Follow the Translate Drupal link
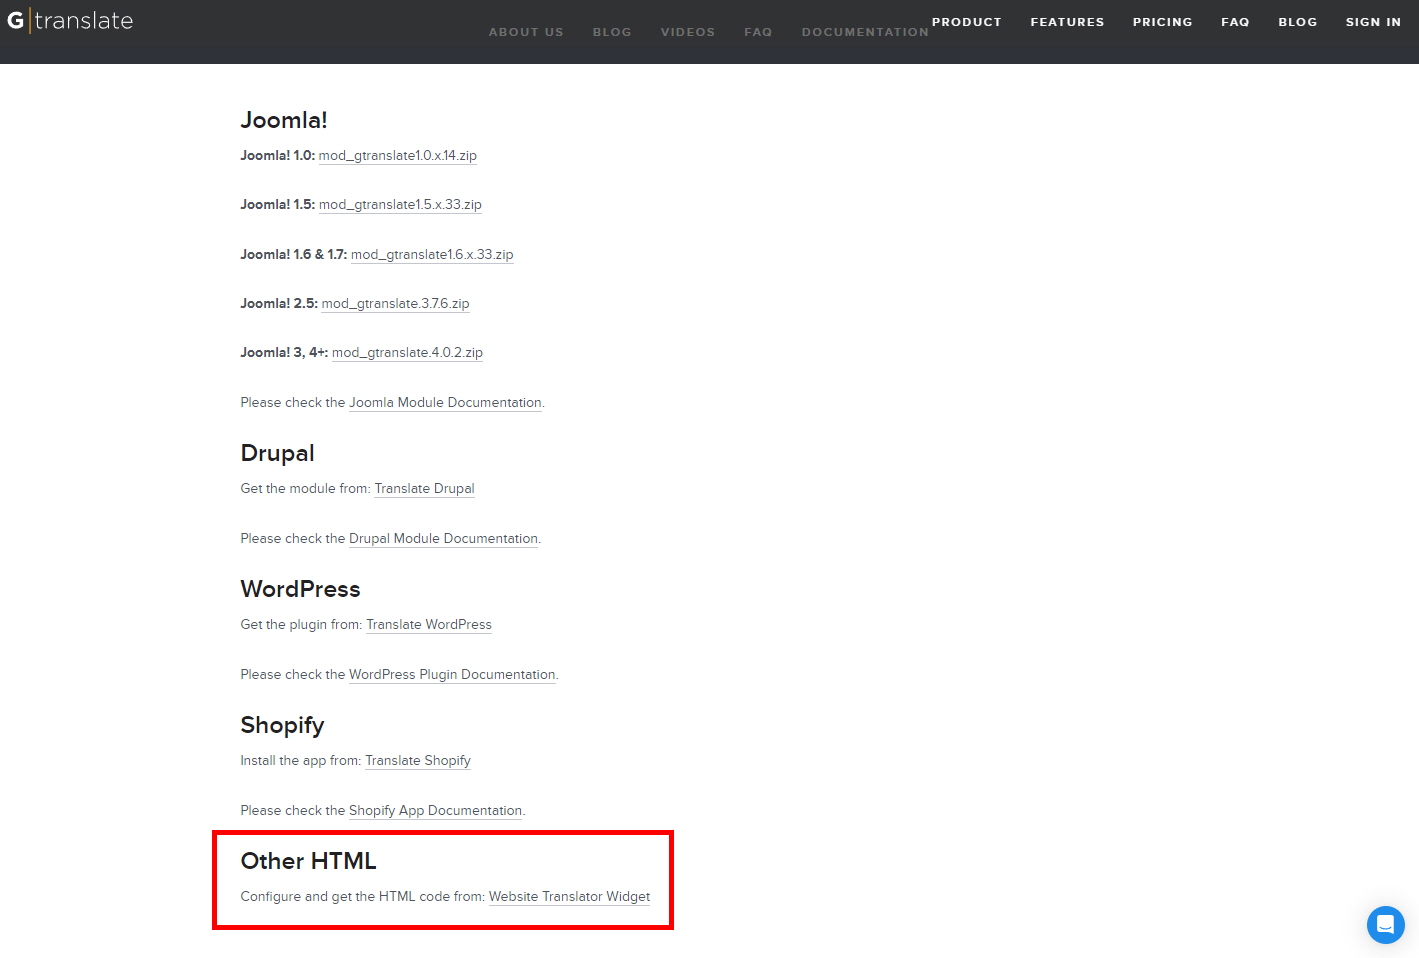The width and height of the screenshot is (1419, 958). click(424, 489)
